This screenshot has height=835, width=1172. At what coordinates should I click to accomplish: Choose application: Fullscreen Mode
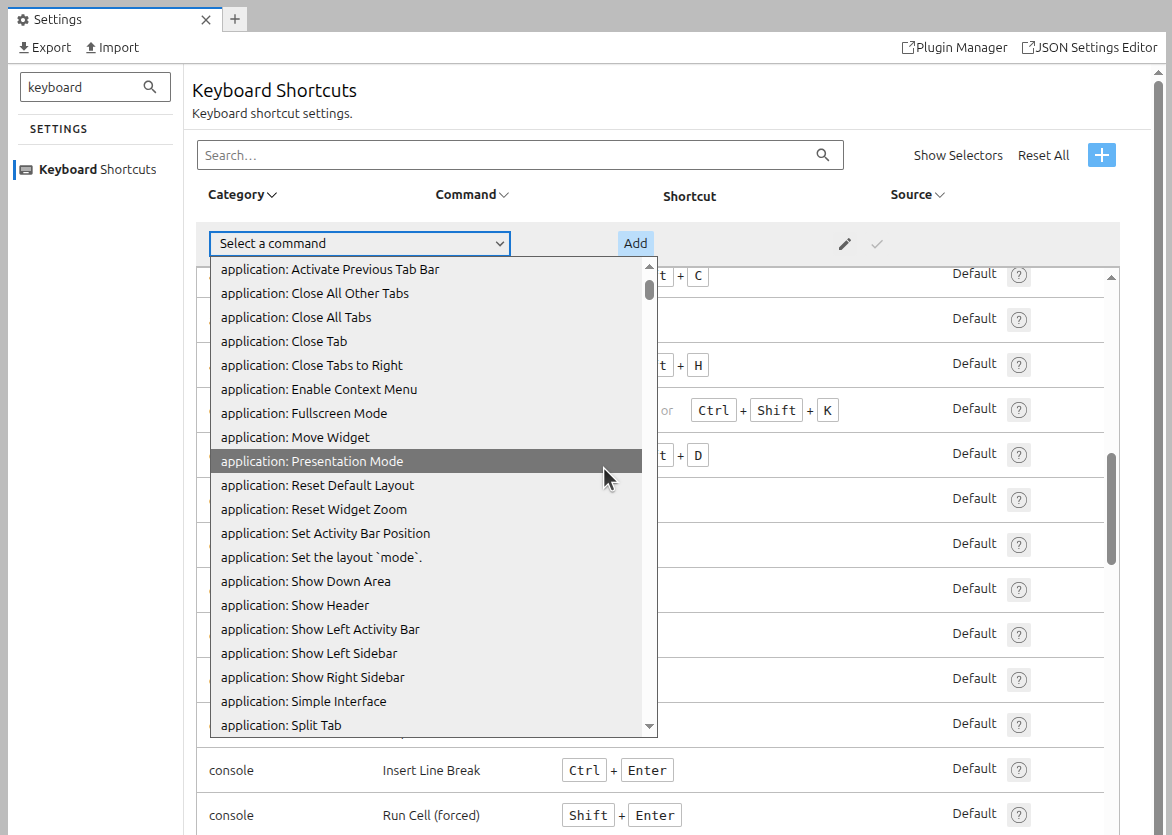coord(426,413)
